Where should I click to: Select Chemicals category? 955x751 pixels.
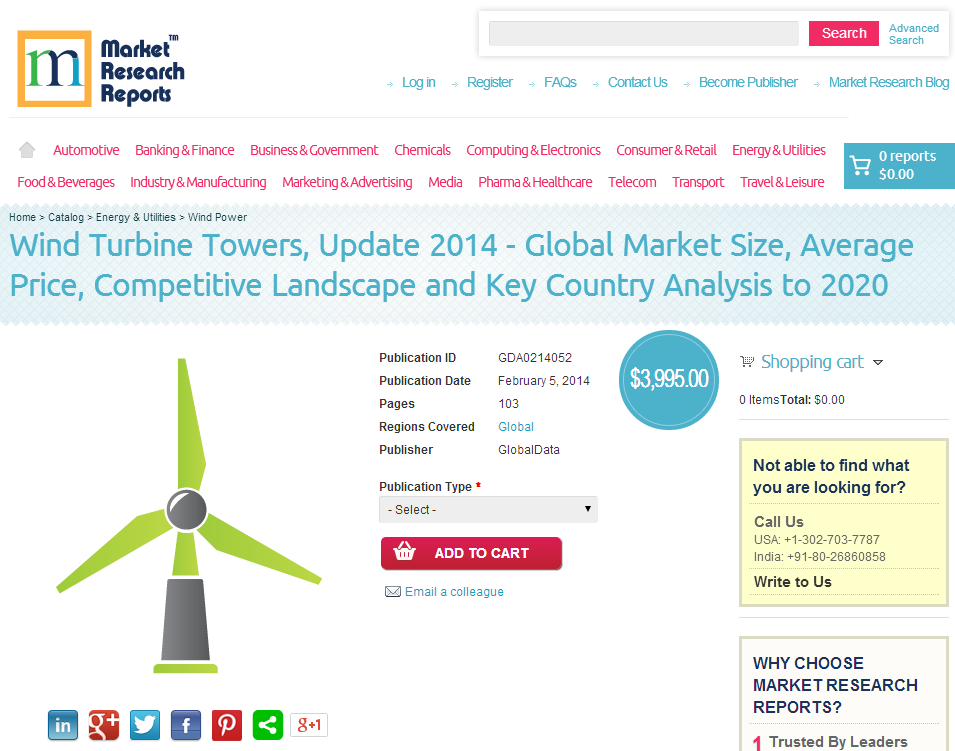422,150
